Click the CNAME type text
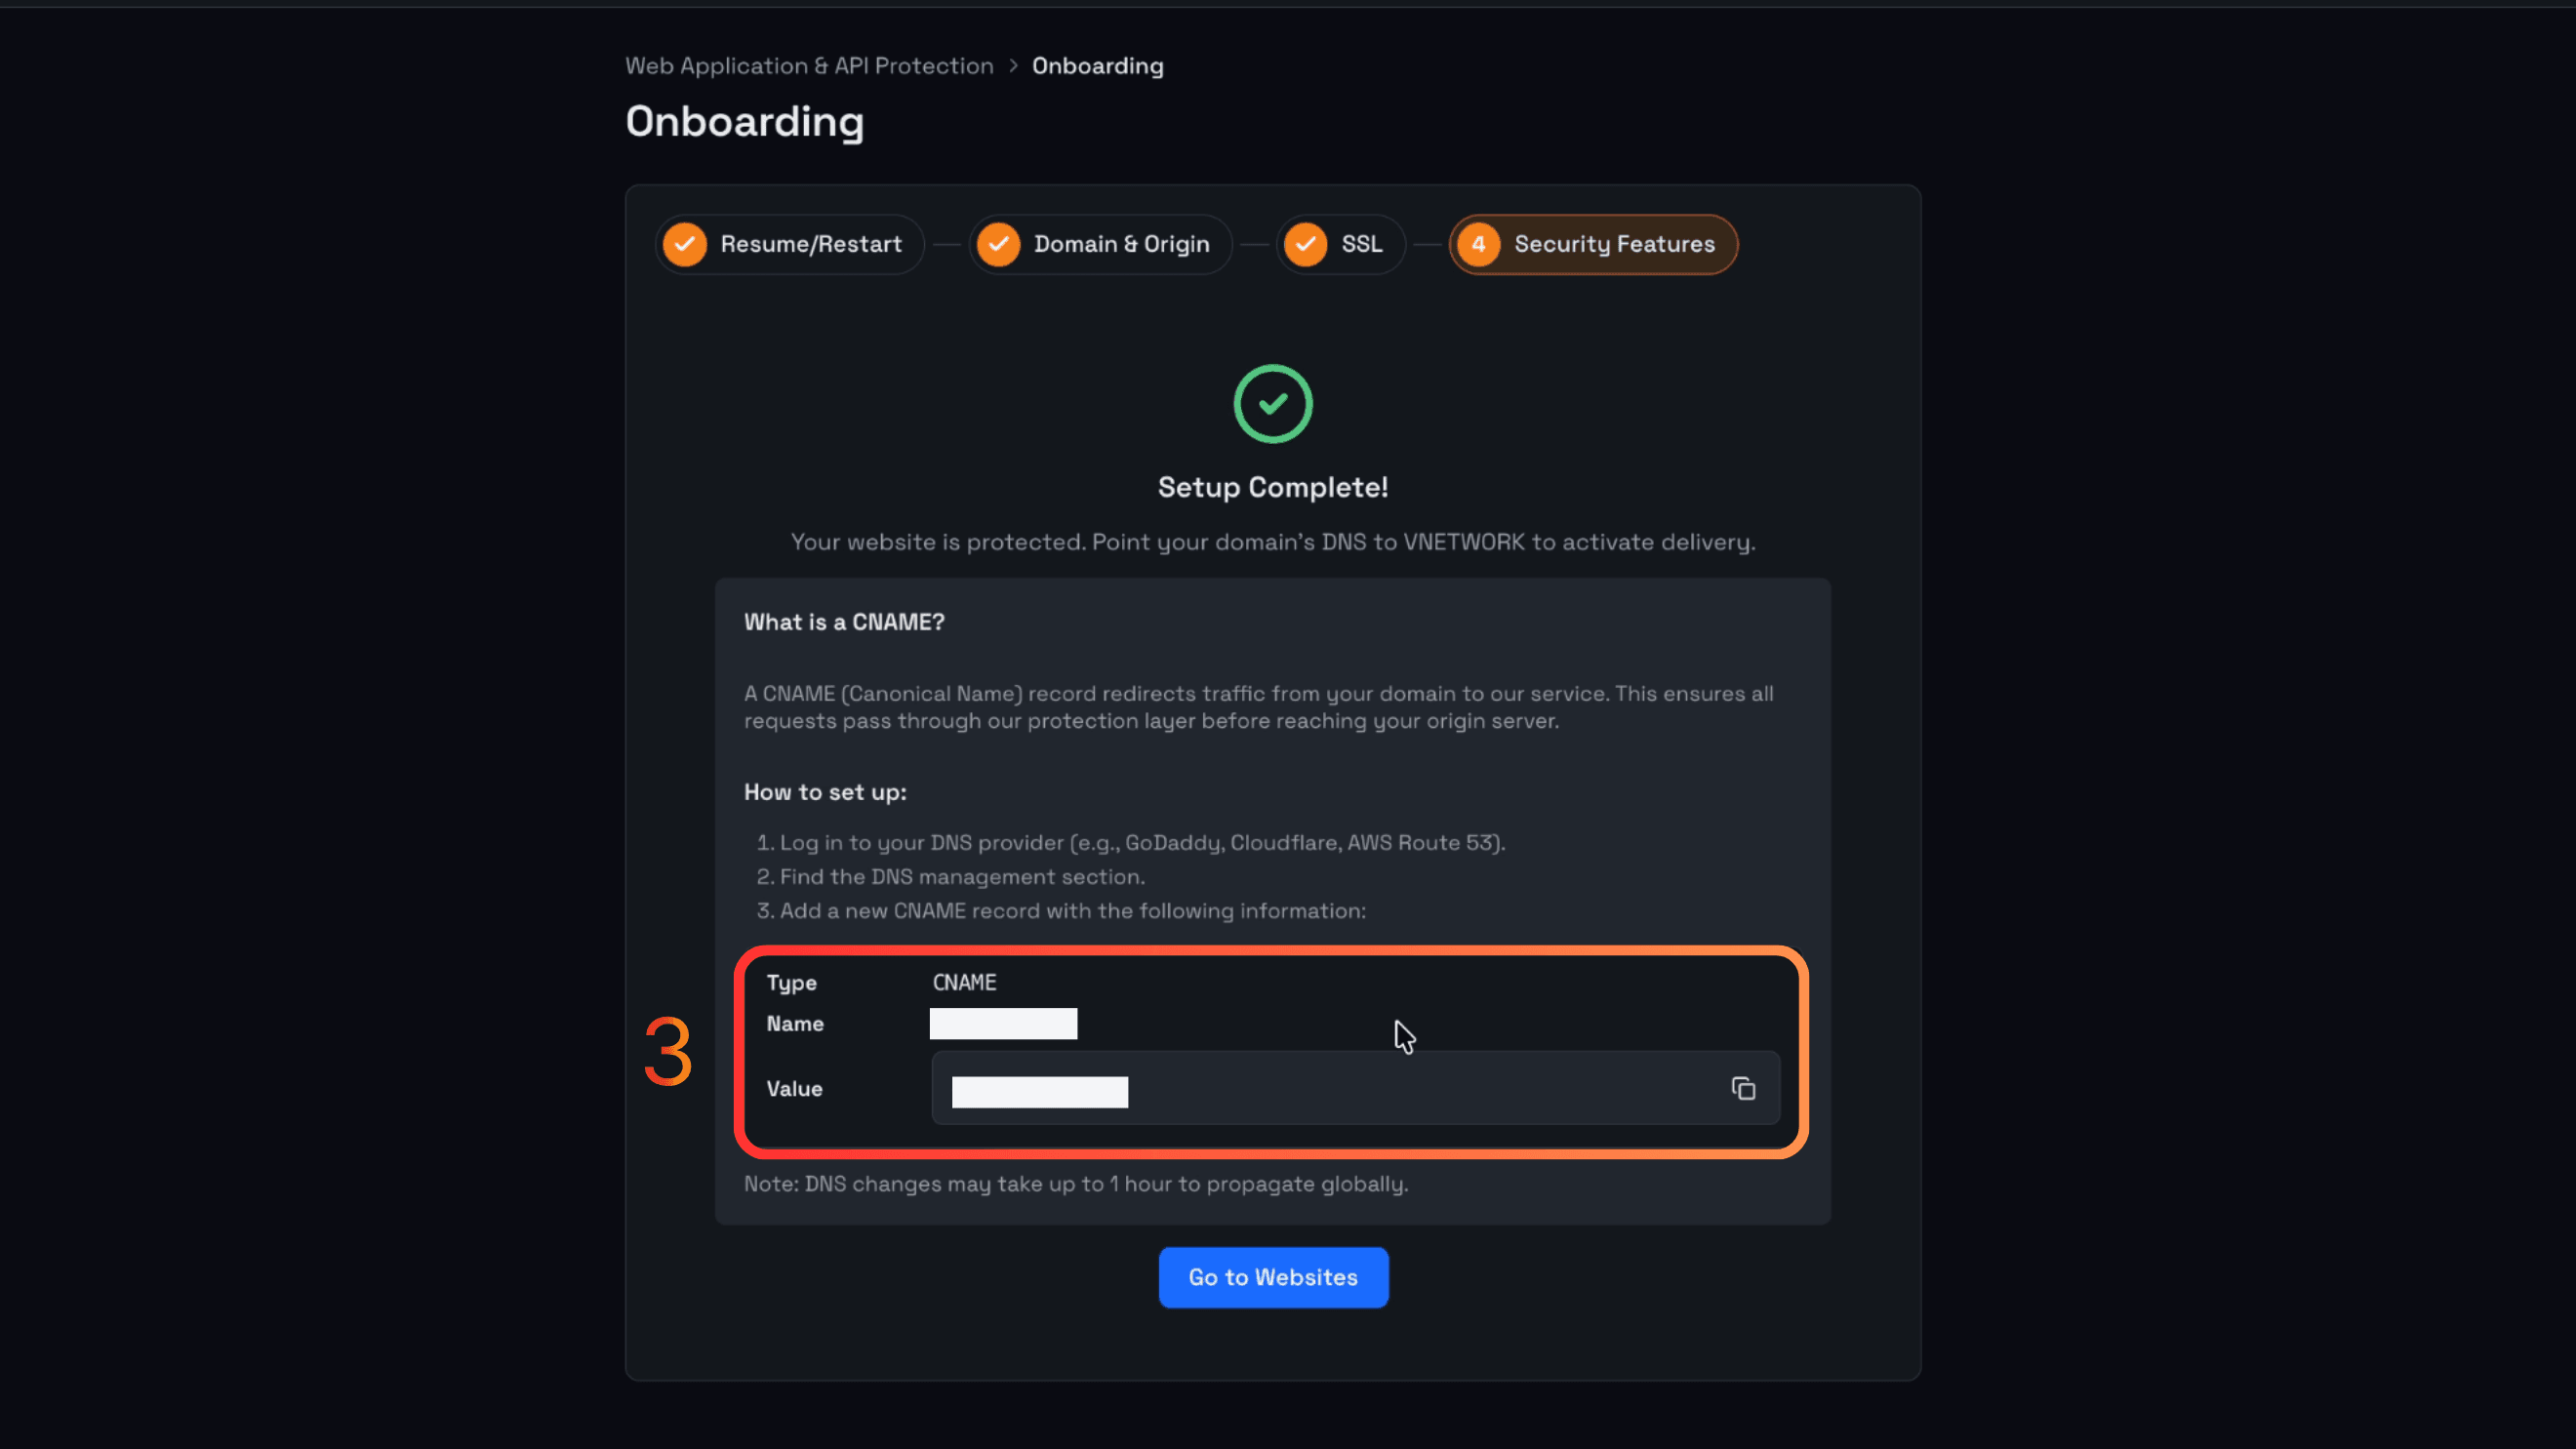The height and width of the screenshot is (1449, 2576). point(964,982)
